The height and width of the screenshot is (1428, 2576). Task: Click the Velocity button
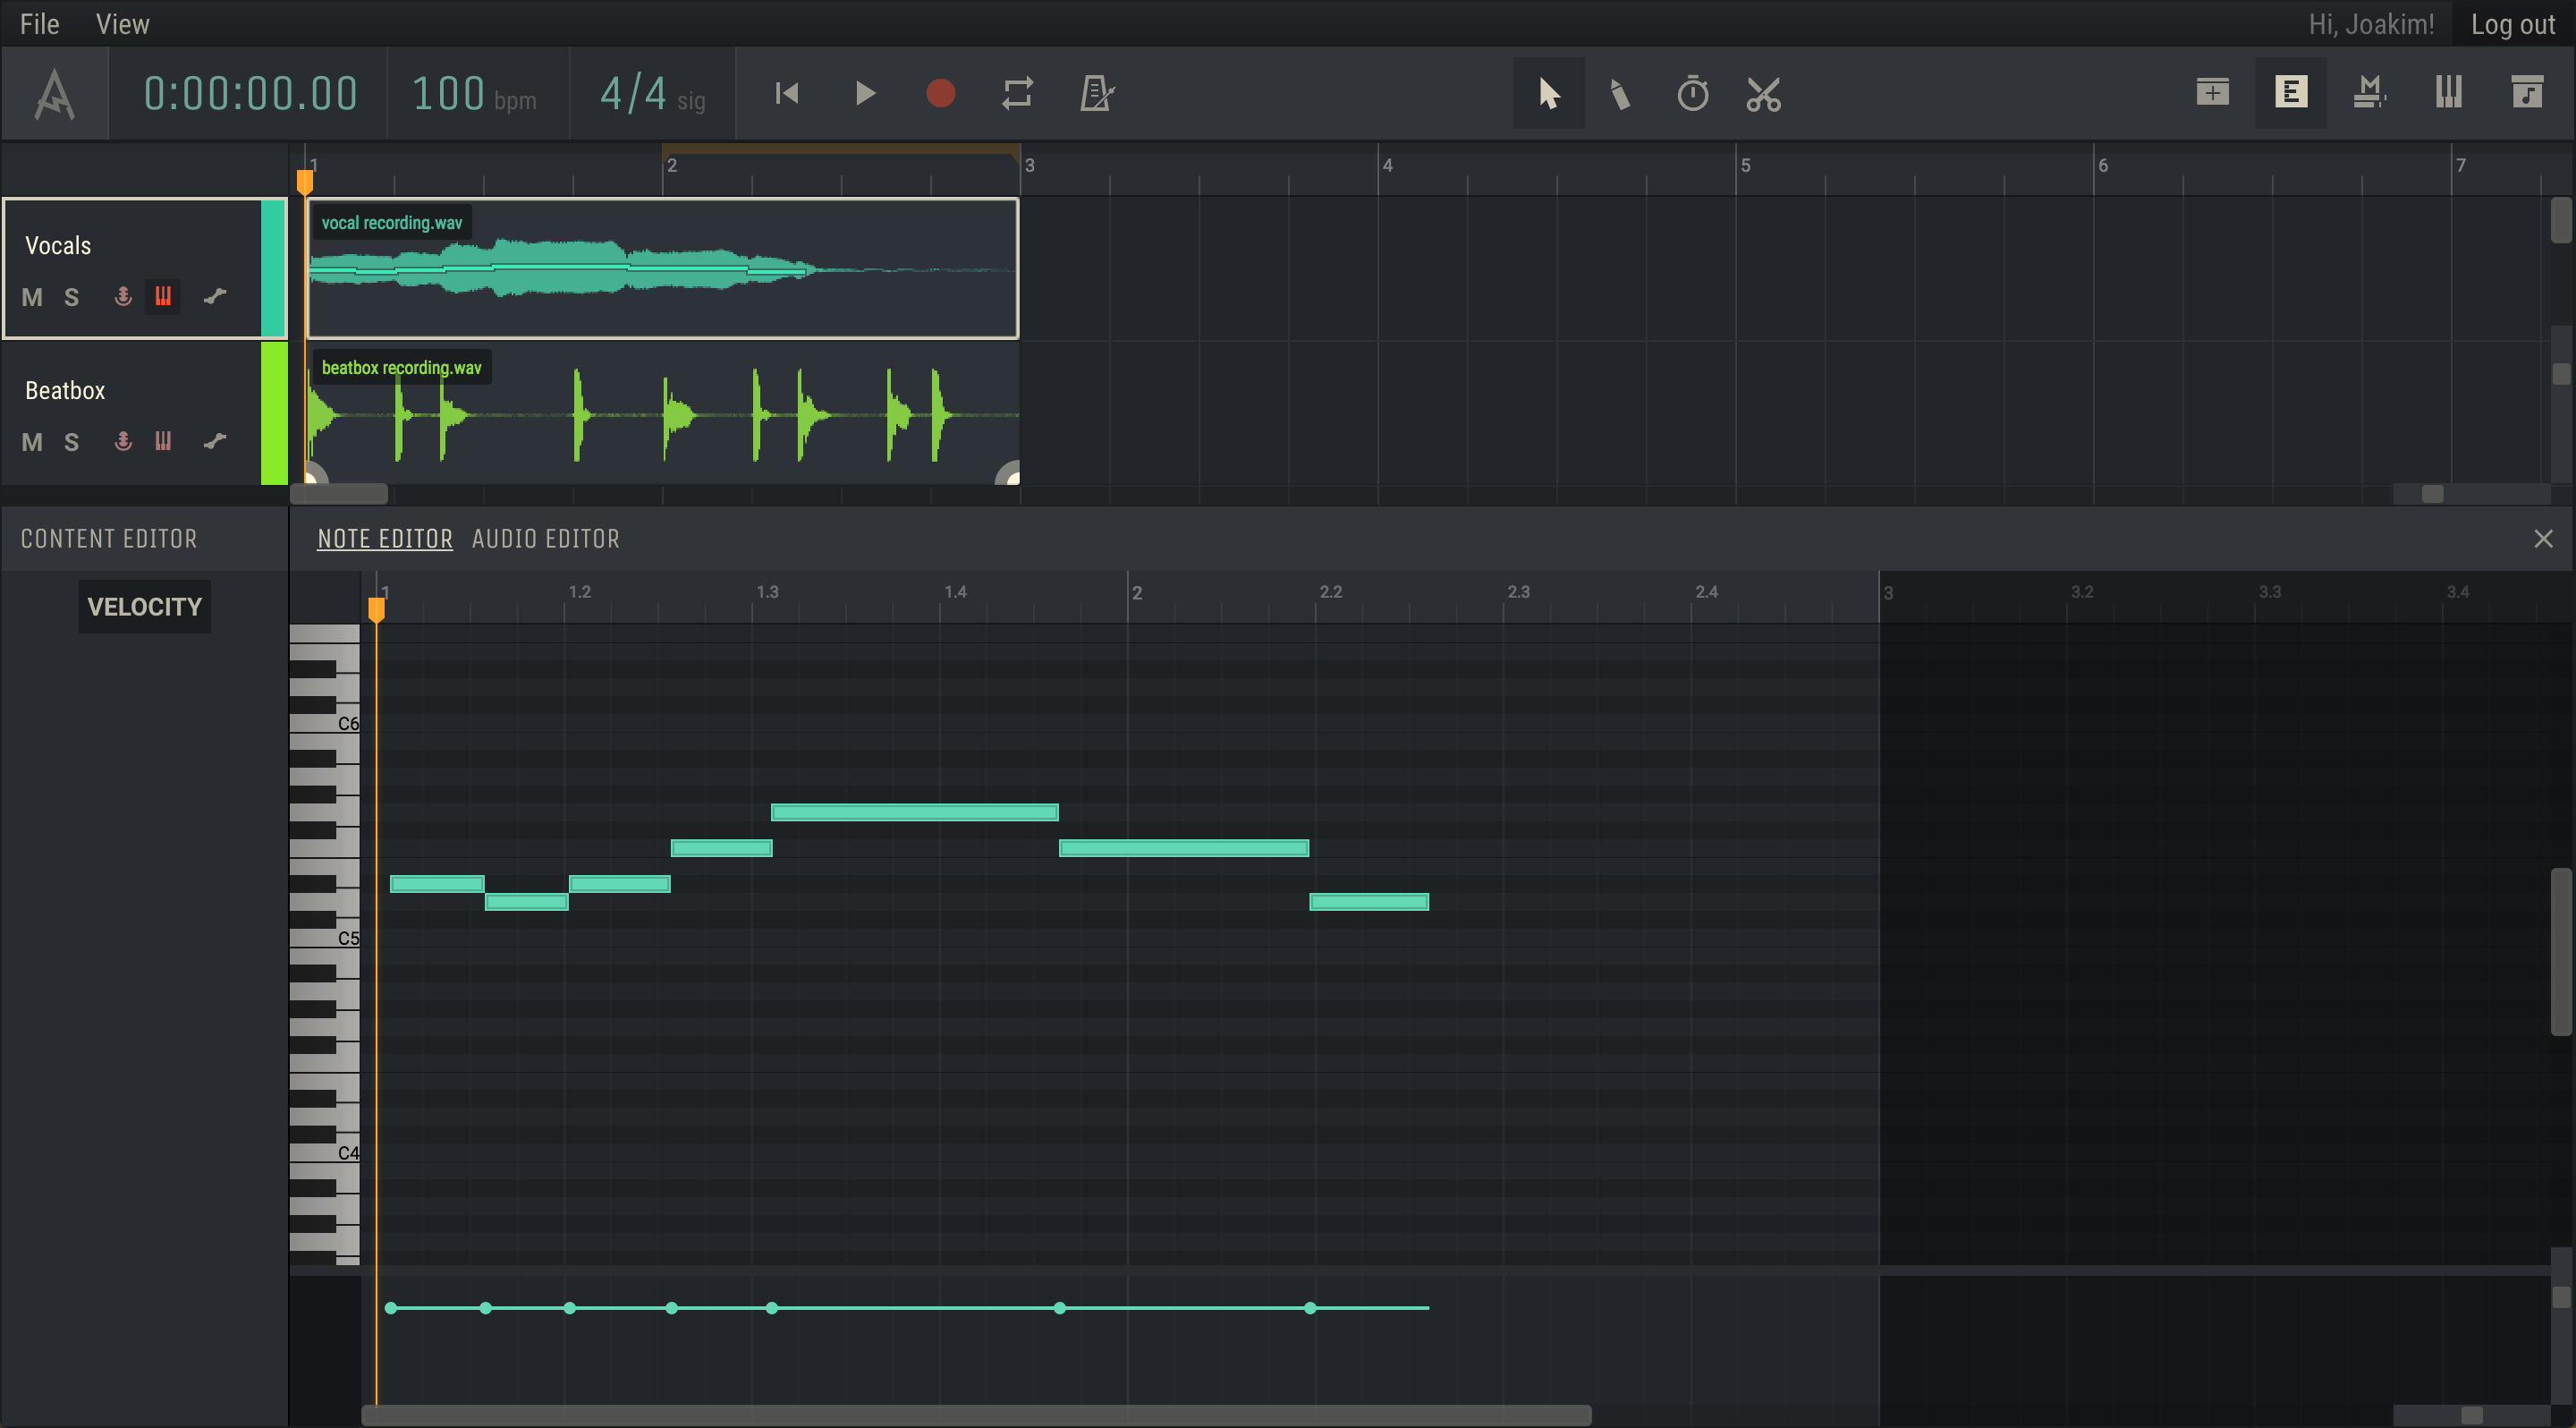(144, 607)
